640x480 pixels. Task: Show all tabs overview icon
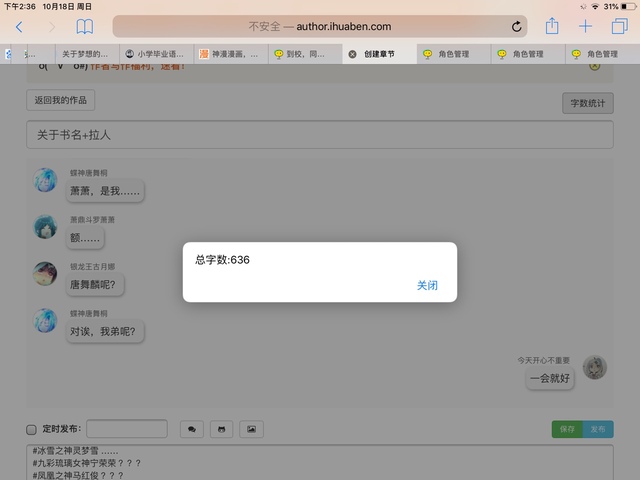(x=619, y=27)
